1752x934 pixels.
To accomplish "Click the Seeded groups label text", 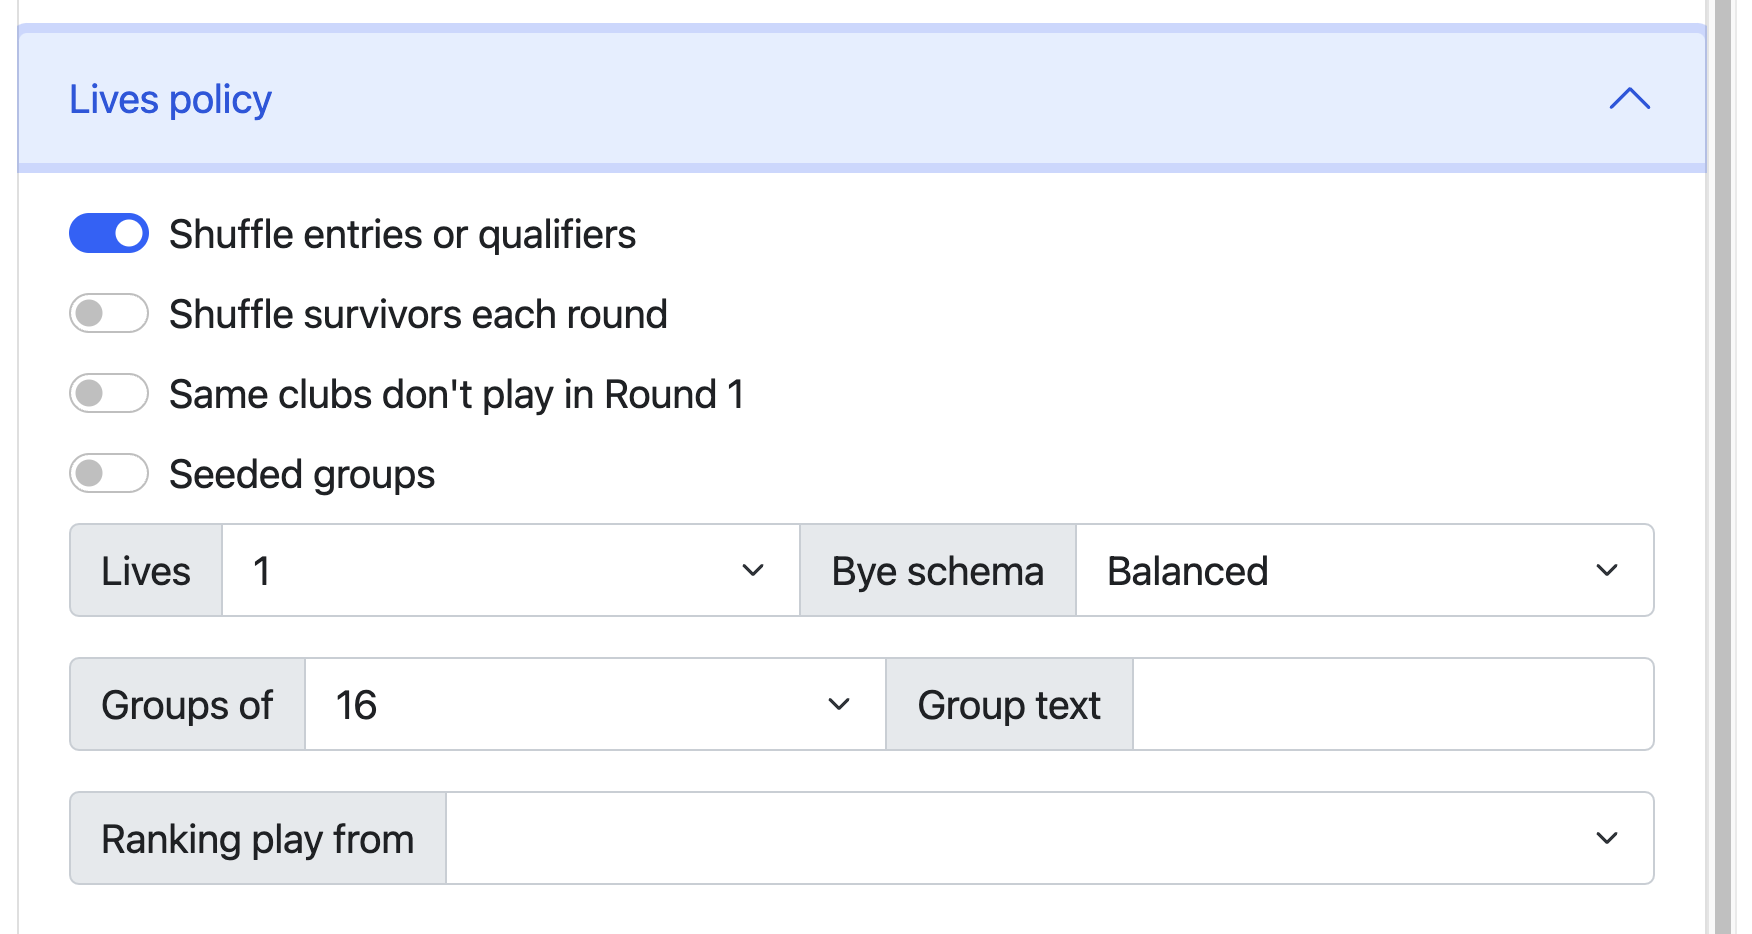I will point(302,475).
